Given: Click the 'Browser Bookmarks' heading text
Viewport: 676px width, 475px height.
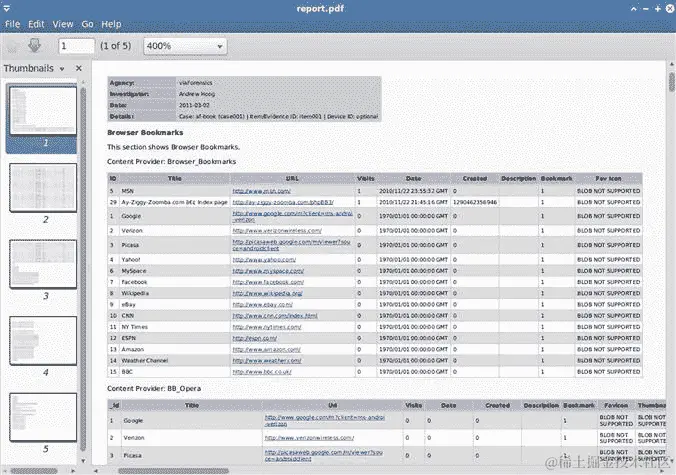Looking at the screenshot, I should (x=145, y=132).
